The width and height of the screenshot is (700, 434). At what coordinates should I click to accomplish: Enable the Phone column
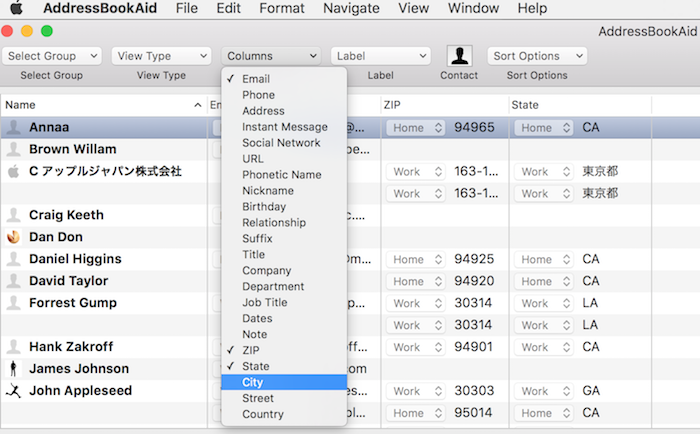pos(284,95)
